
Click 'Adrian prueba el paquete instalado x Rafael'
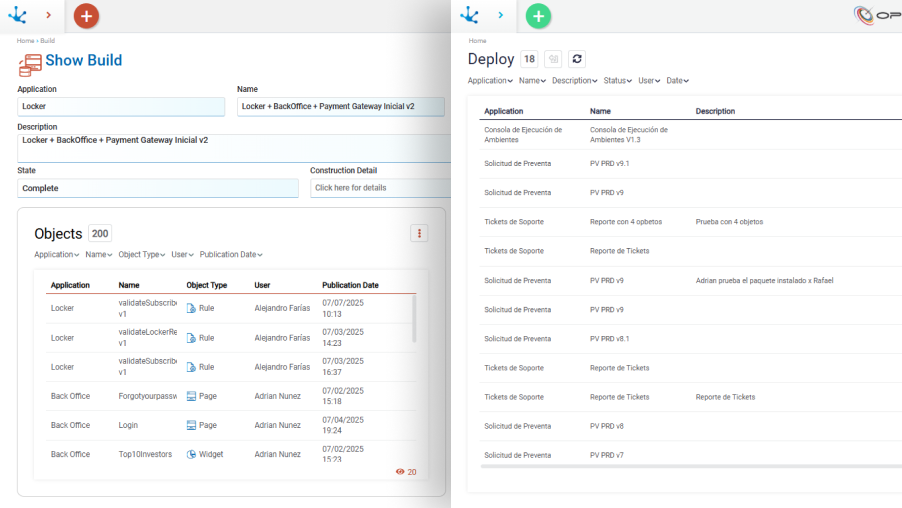764,281
